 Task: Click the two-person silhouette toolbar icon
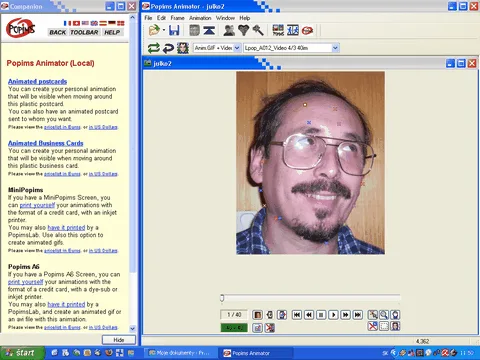point(229,31)
